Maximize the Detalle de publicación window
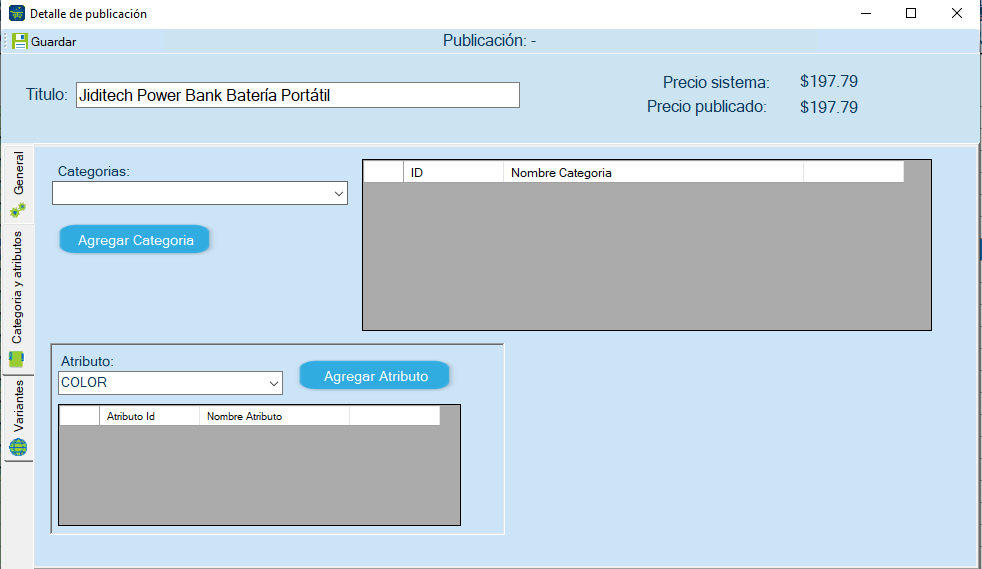 pos(911,13)
